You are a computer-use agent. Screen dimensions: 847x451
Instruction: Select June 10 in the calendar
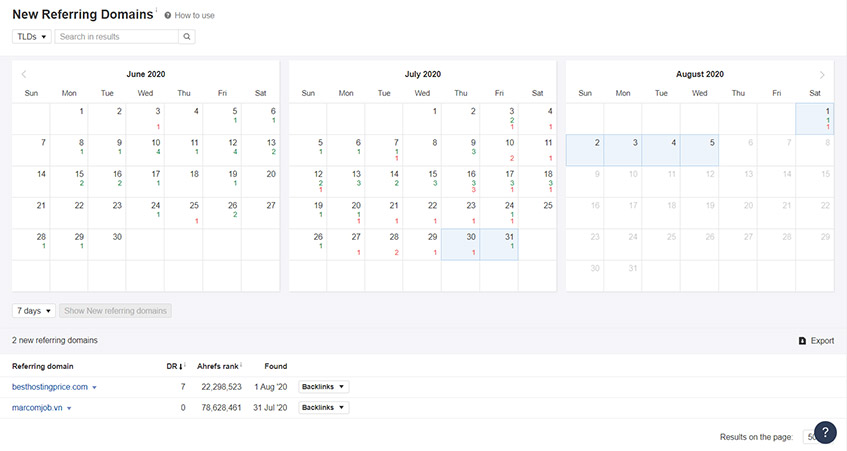click(x=145, y=150)
